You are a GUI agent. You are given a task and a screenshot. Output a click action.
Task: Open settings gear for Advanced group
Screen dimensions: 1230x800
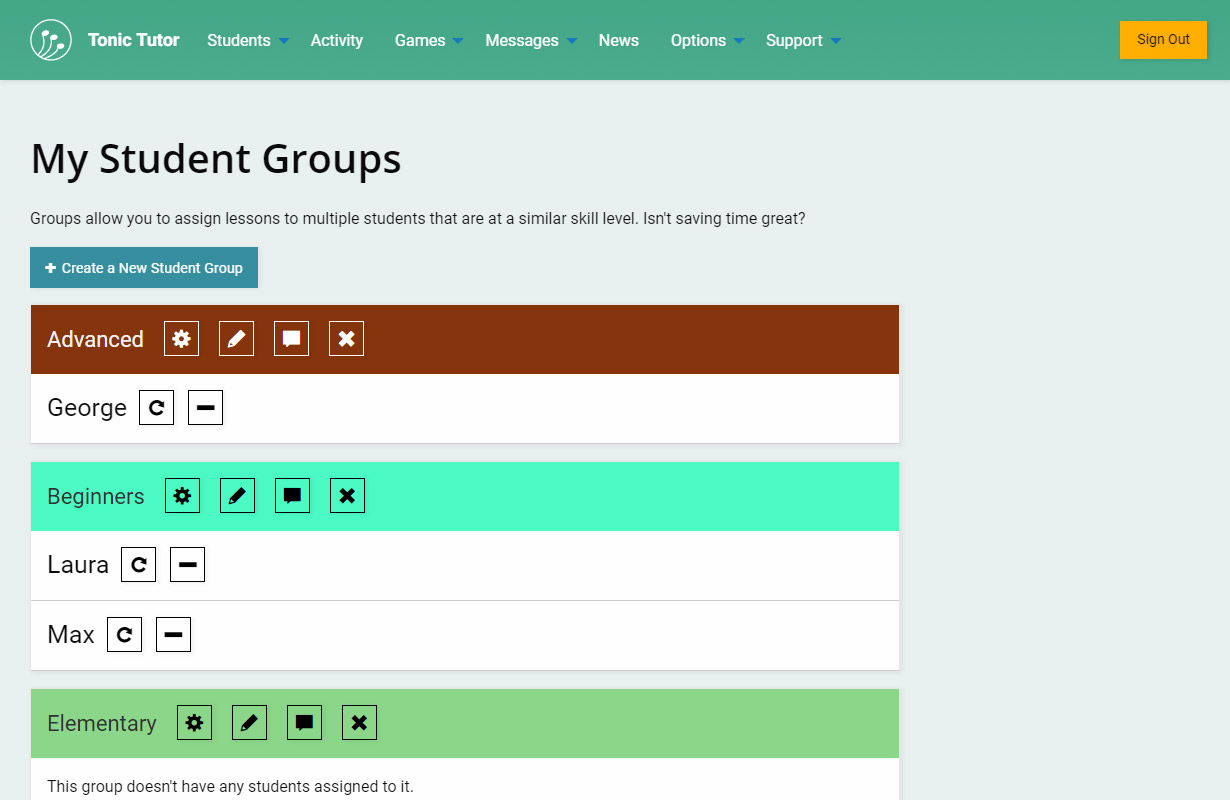pos(181,339)
